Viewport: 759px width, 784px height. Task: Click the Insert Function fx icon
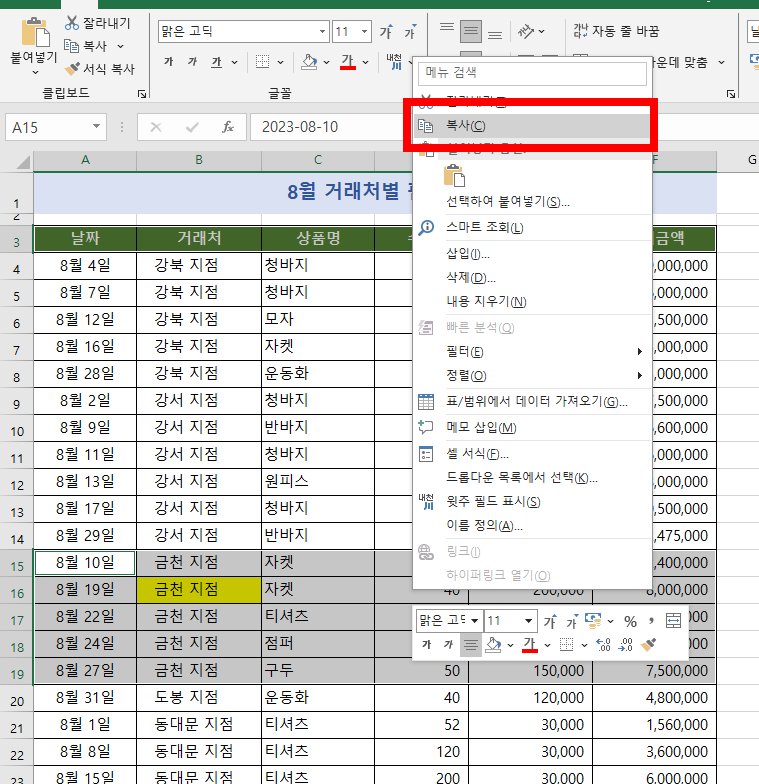coord(228,127)
